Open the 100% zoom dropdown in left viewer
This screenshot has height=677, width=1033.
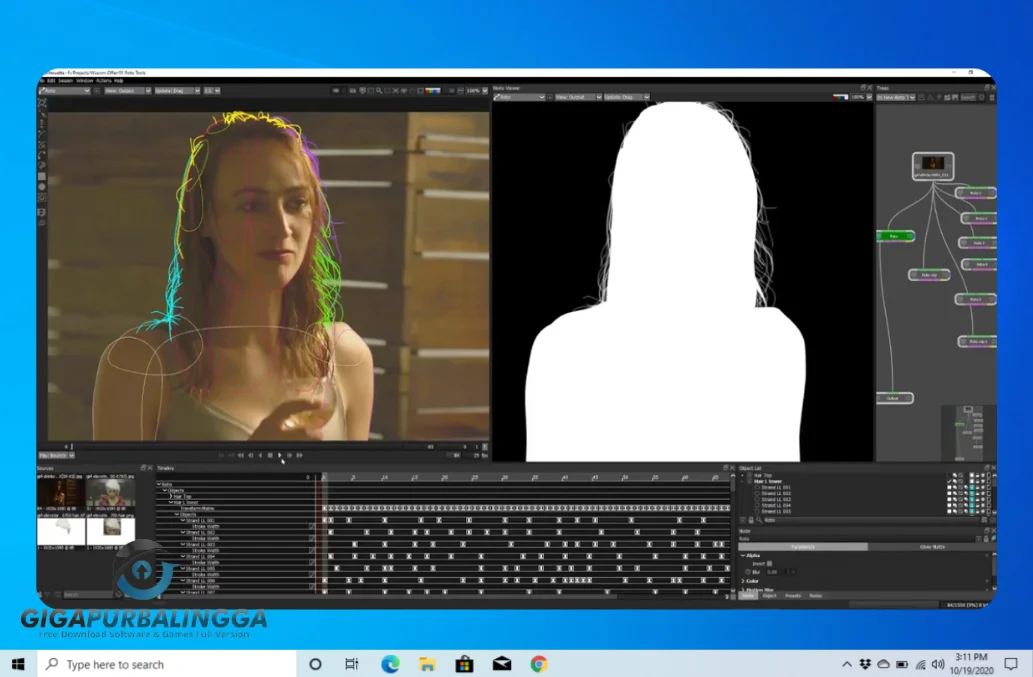point(476,91)
